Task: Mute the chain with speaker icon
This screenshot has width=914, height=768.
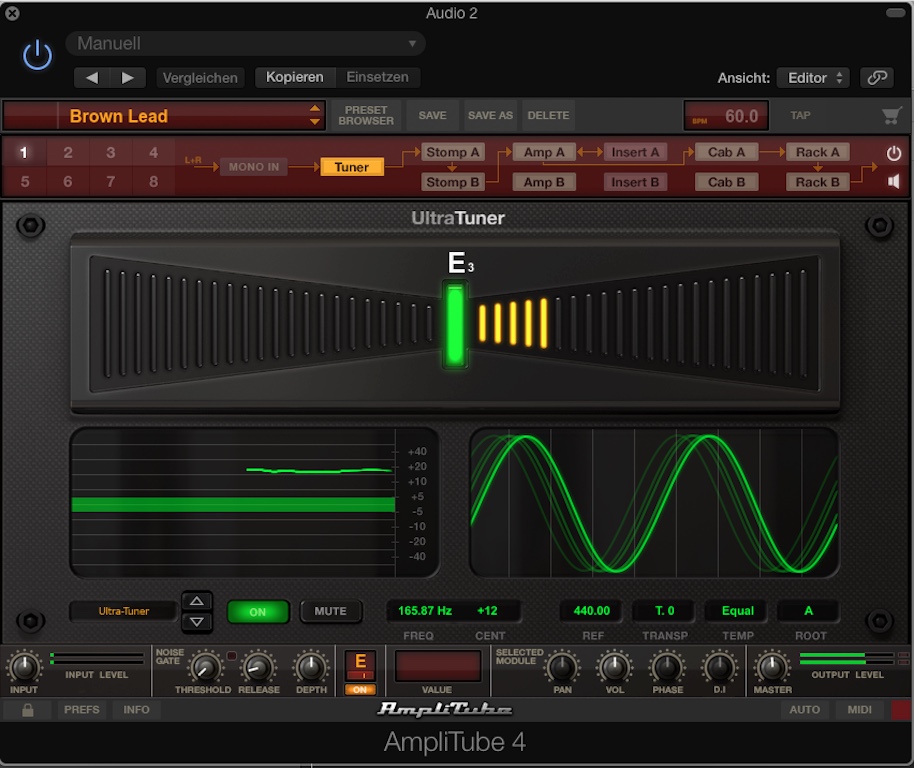Action: pos(894,182)
